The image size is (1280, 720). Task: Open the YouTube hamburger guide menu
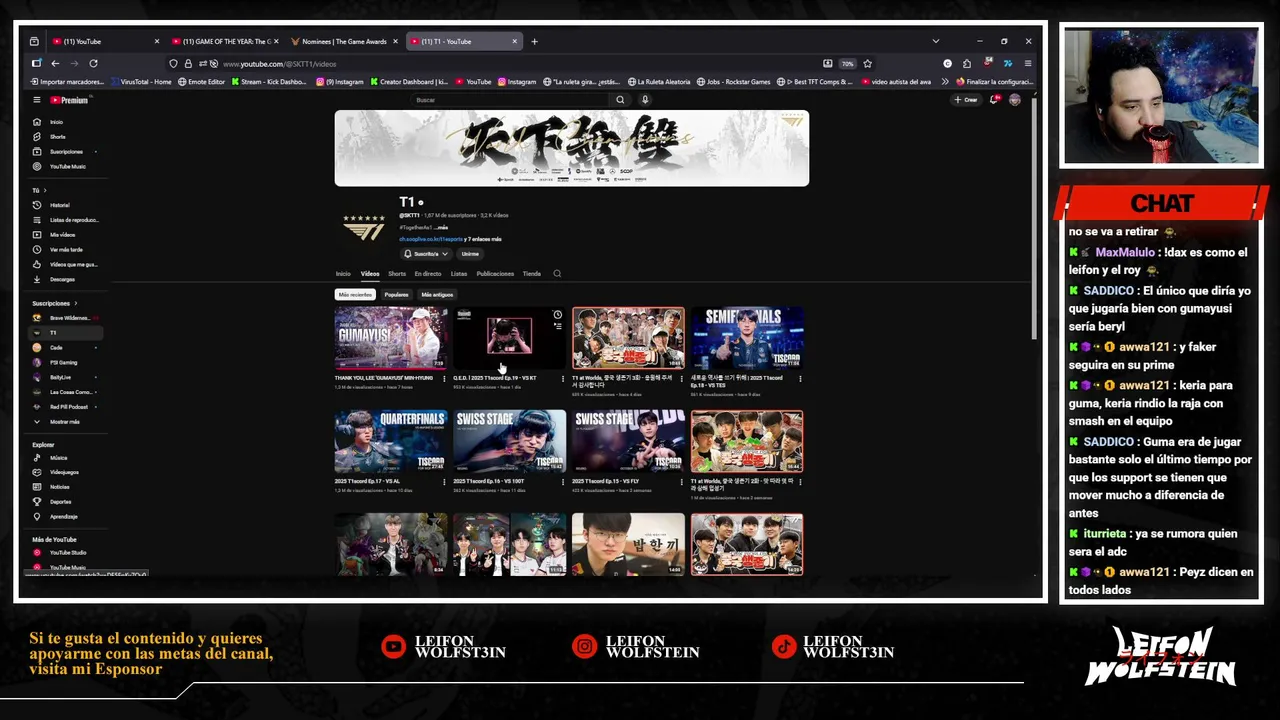coord(37,100)
